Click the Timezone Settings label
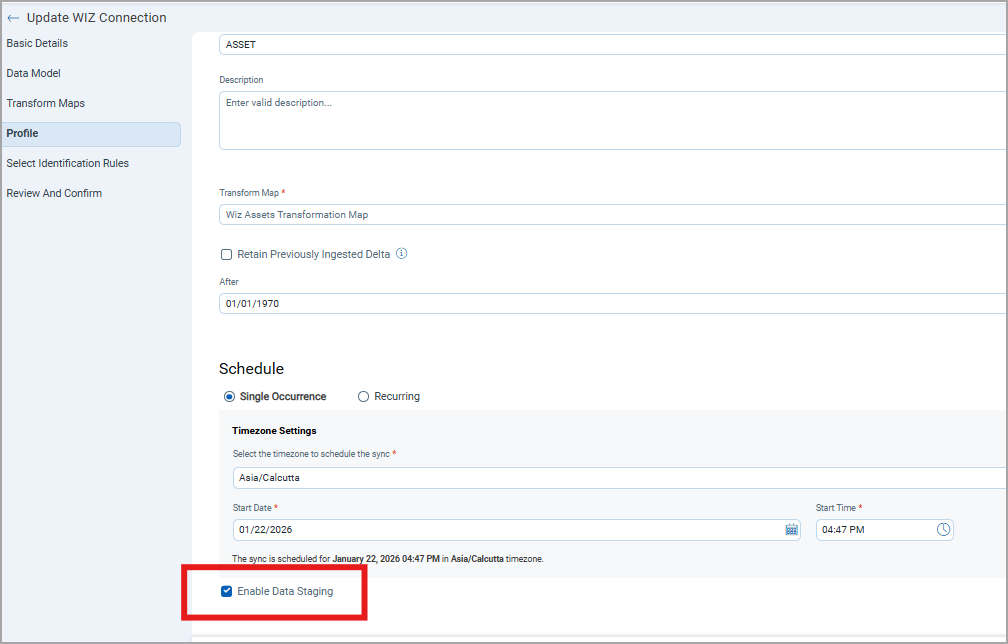Screen dimensions: 1008x644 (x=274, y=431)
